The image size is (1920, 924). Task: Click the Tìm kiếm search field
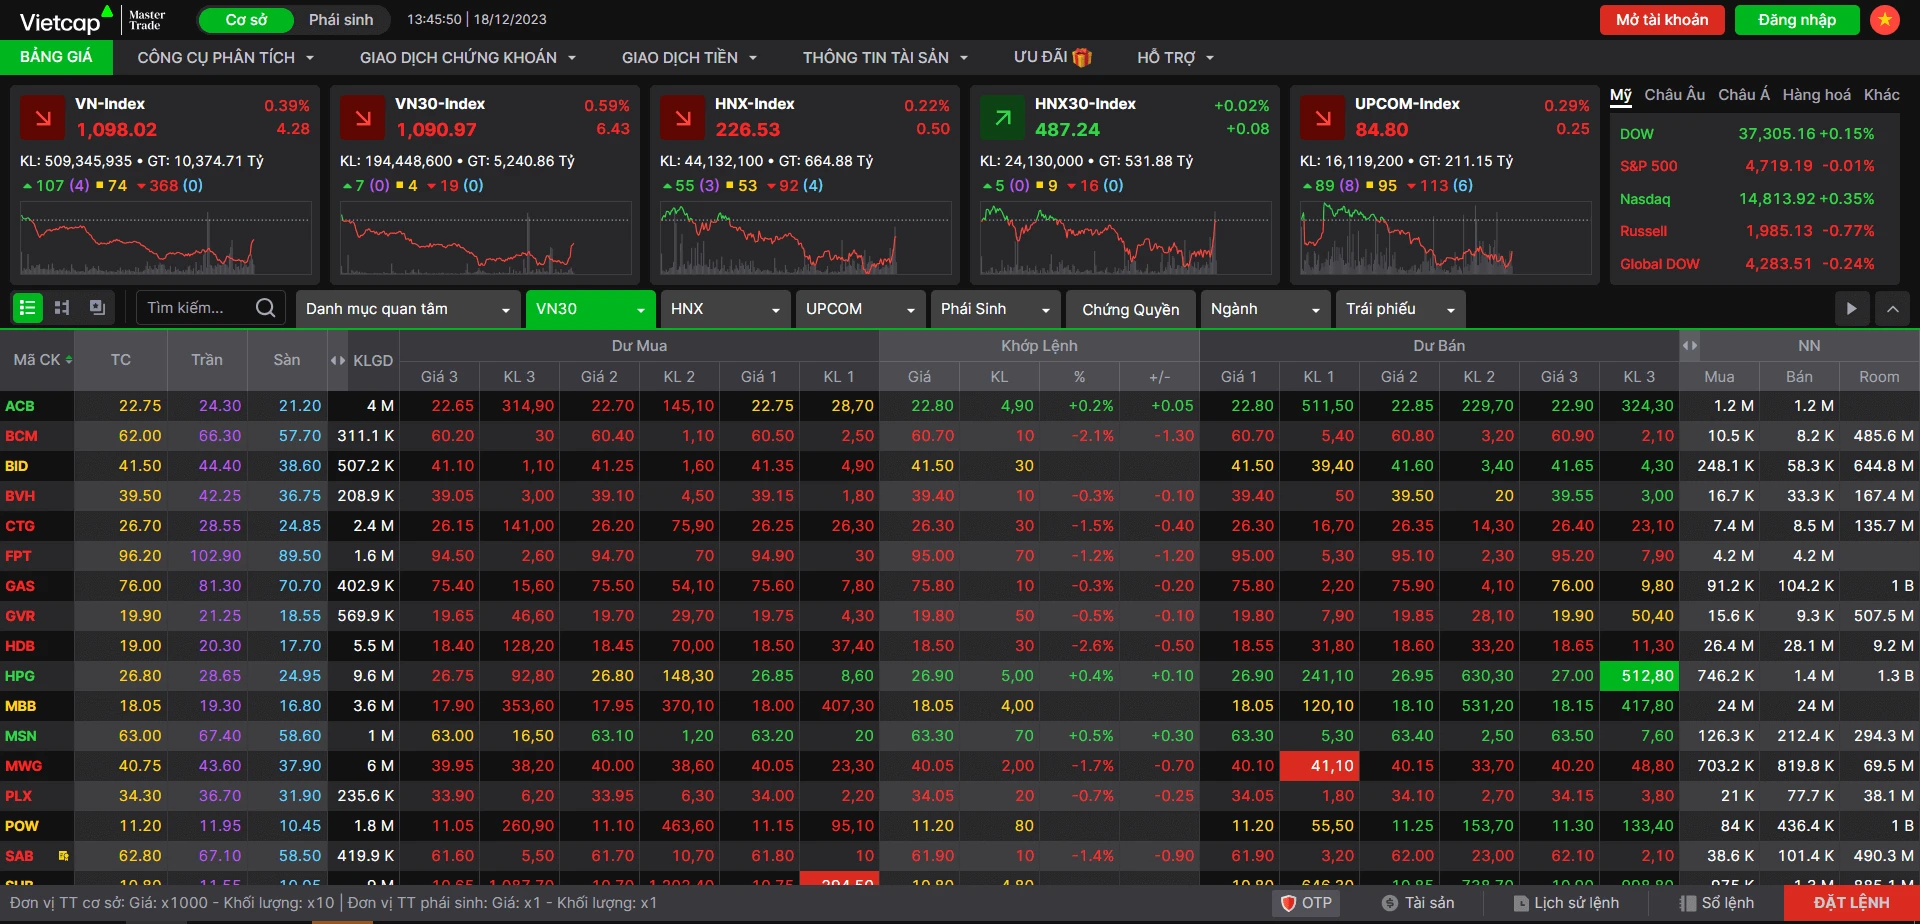(x=195, y=308)
